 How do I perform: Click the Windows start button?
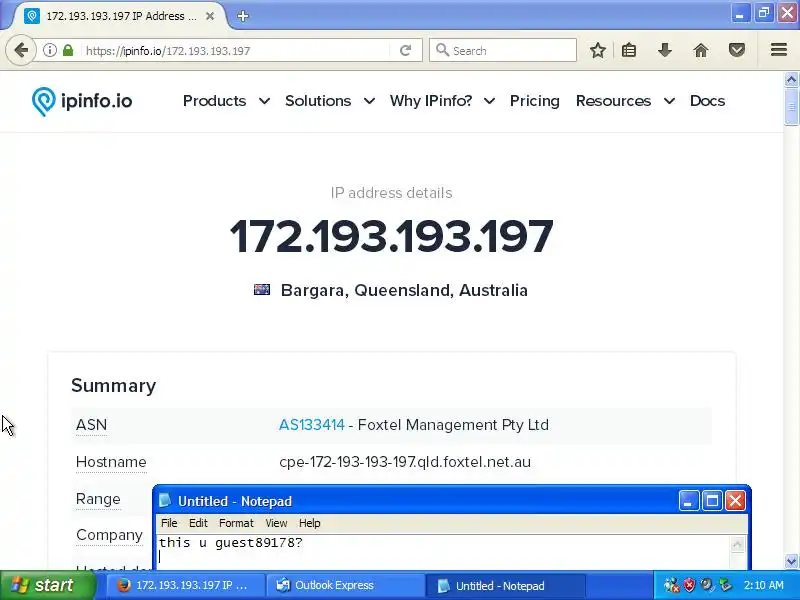coord(47,585)
